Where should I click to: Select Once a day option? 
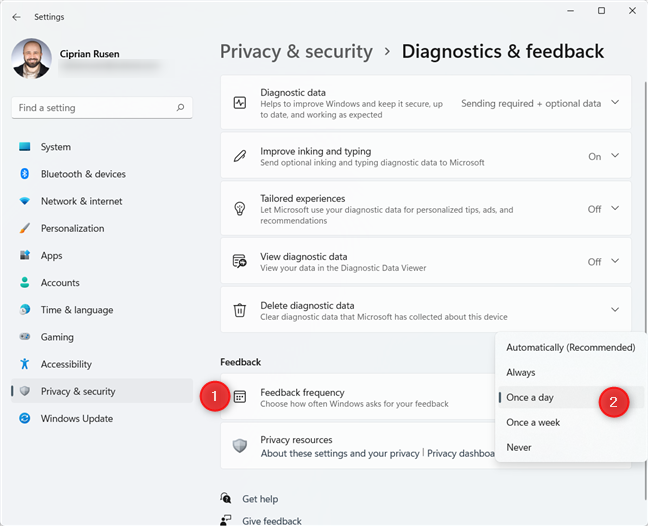571,397
